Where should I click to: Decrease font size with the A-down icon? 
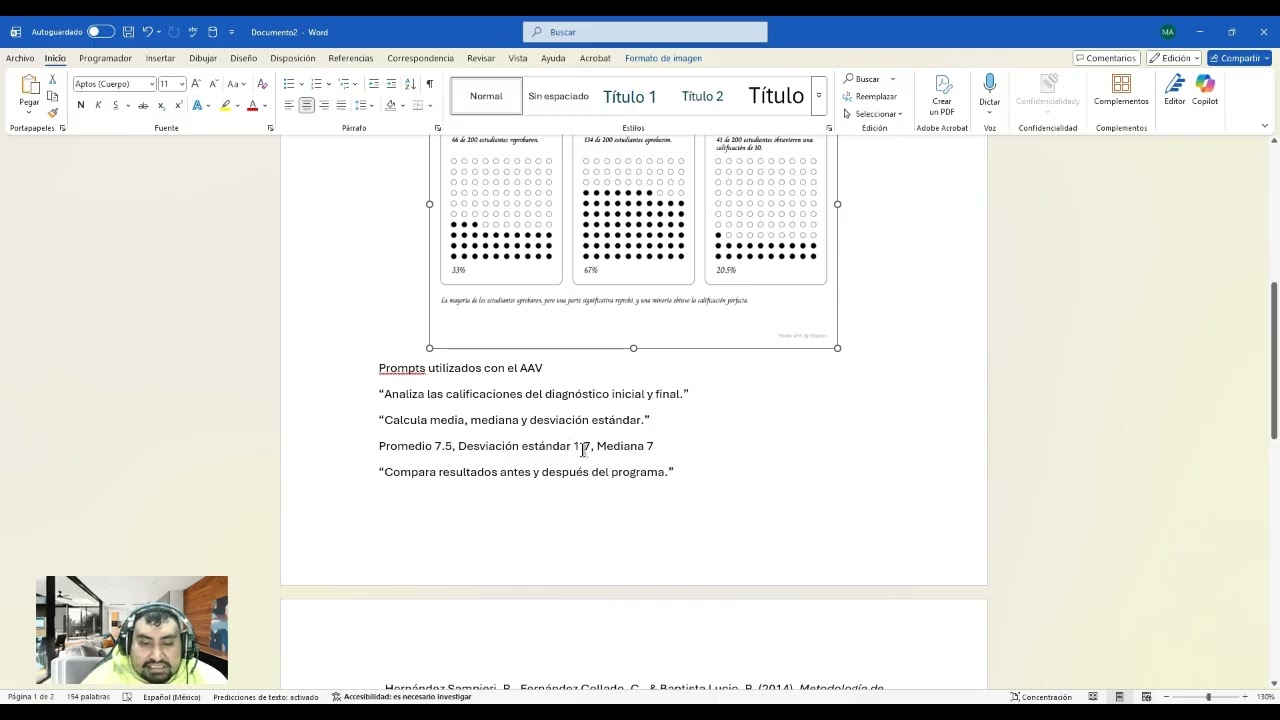[x=213, y=84]
